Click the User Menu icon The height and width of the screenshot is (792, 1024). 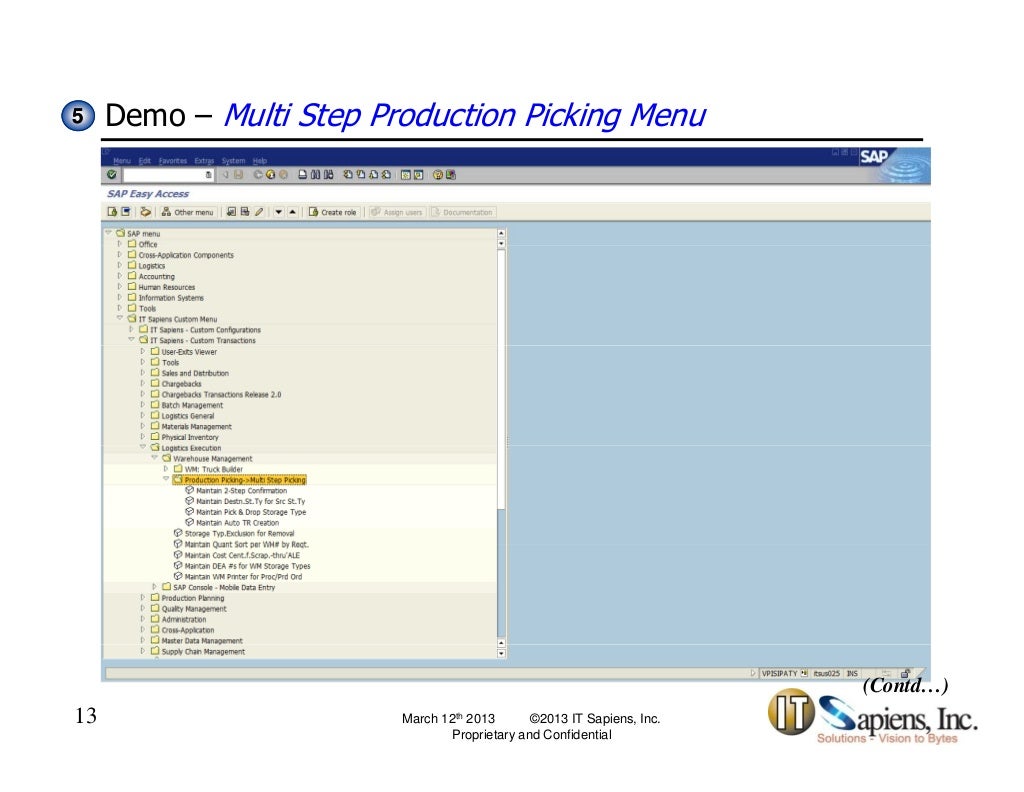[x=112, y=212]
